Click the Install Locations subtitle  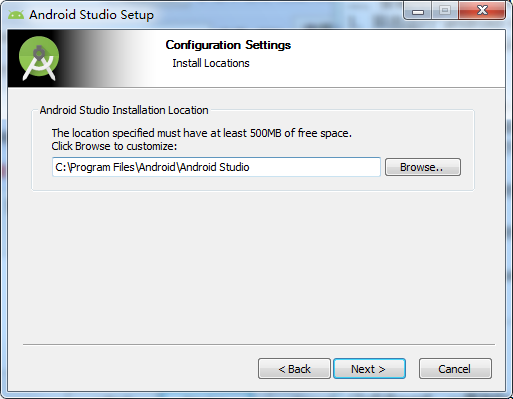click(x=211, y=63)
